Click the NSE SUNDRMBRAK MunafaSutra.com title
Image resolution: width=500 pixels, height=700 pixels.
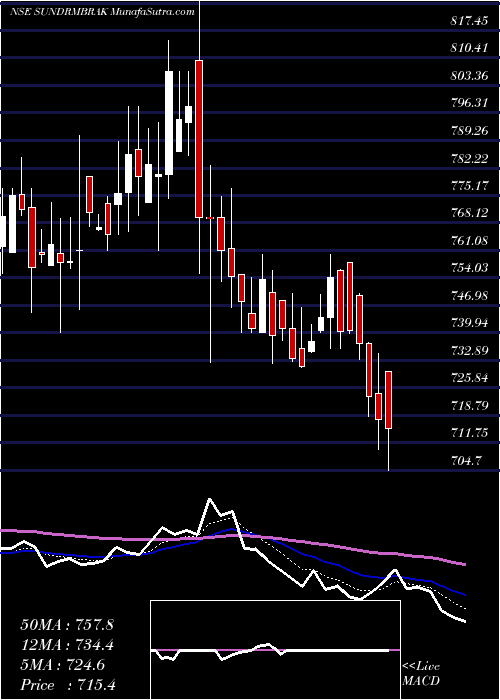click(102, 12)
